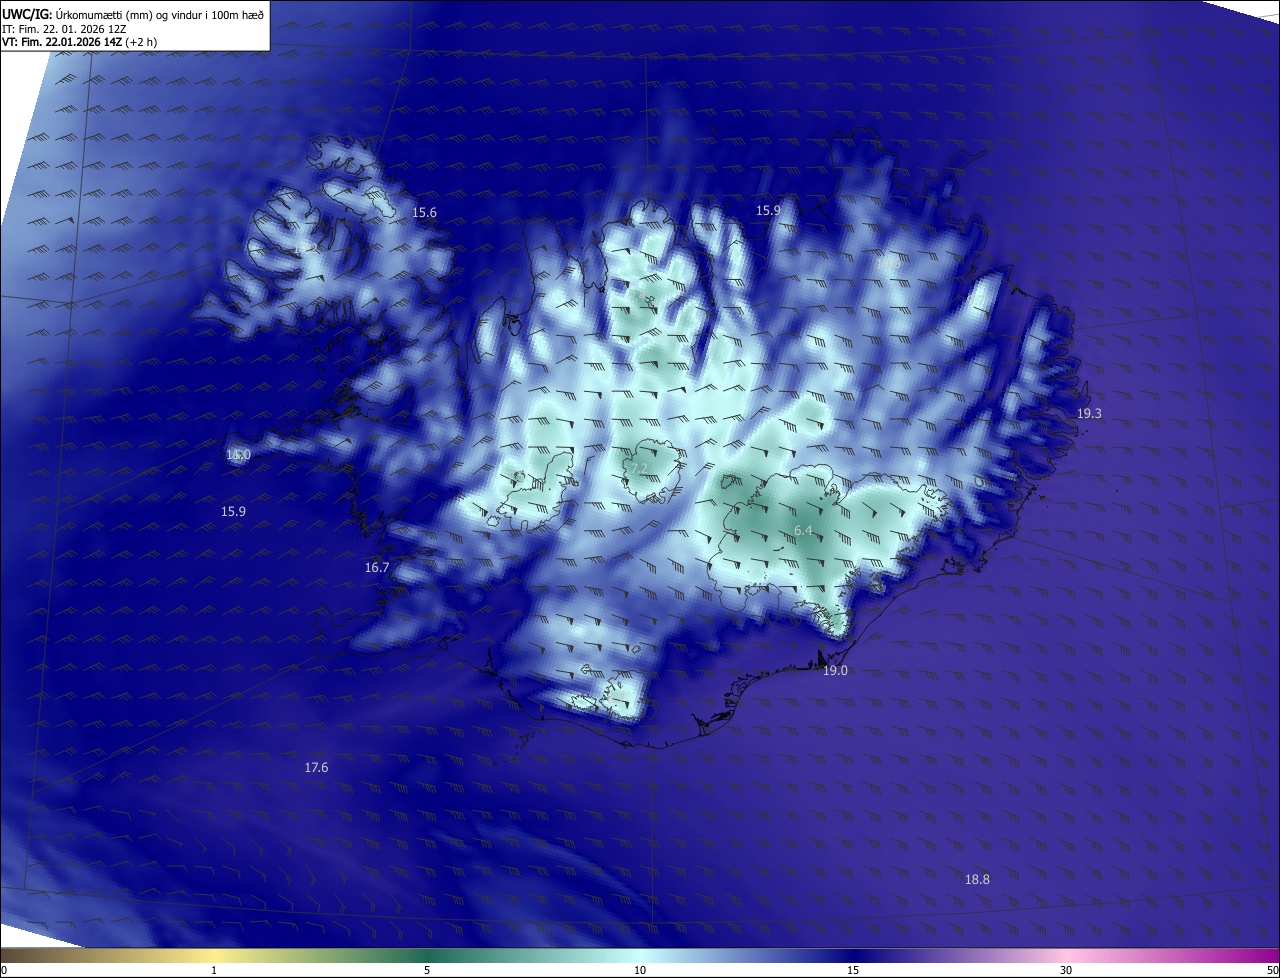This screenshot has width=1280, height=978.
Task: Click the 18.8 value label
Action: [x=977, y=880]
